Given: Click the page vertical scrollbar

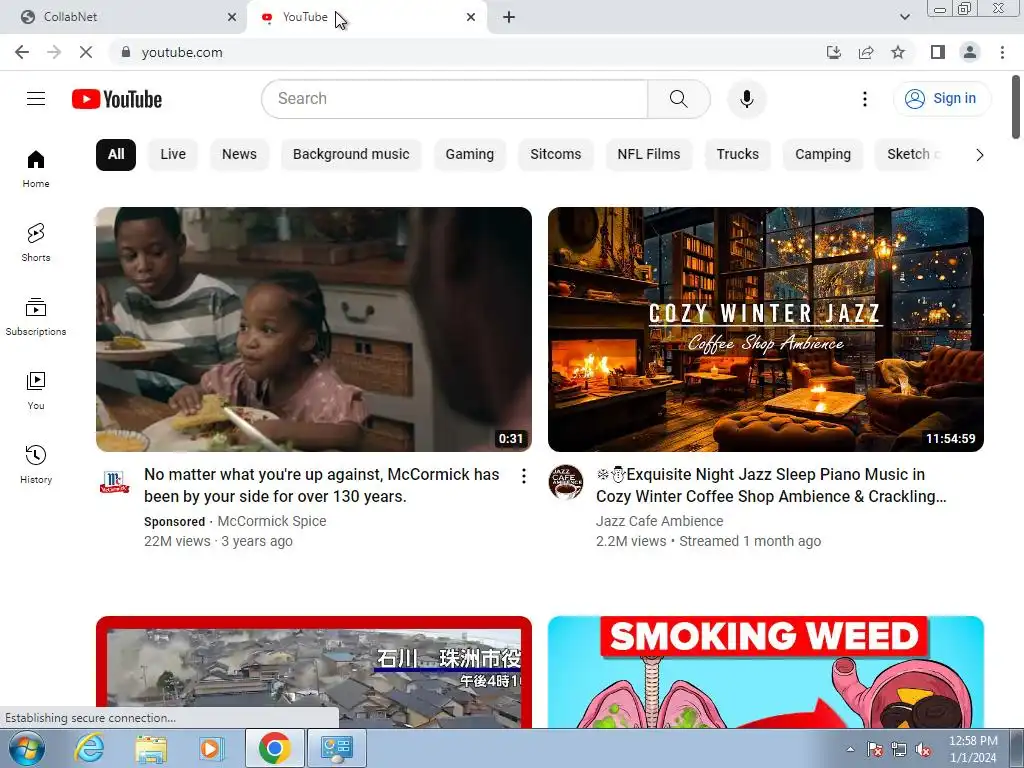Looking at the screenshot, I should pyautogui.click(x=1016, y=107).
